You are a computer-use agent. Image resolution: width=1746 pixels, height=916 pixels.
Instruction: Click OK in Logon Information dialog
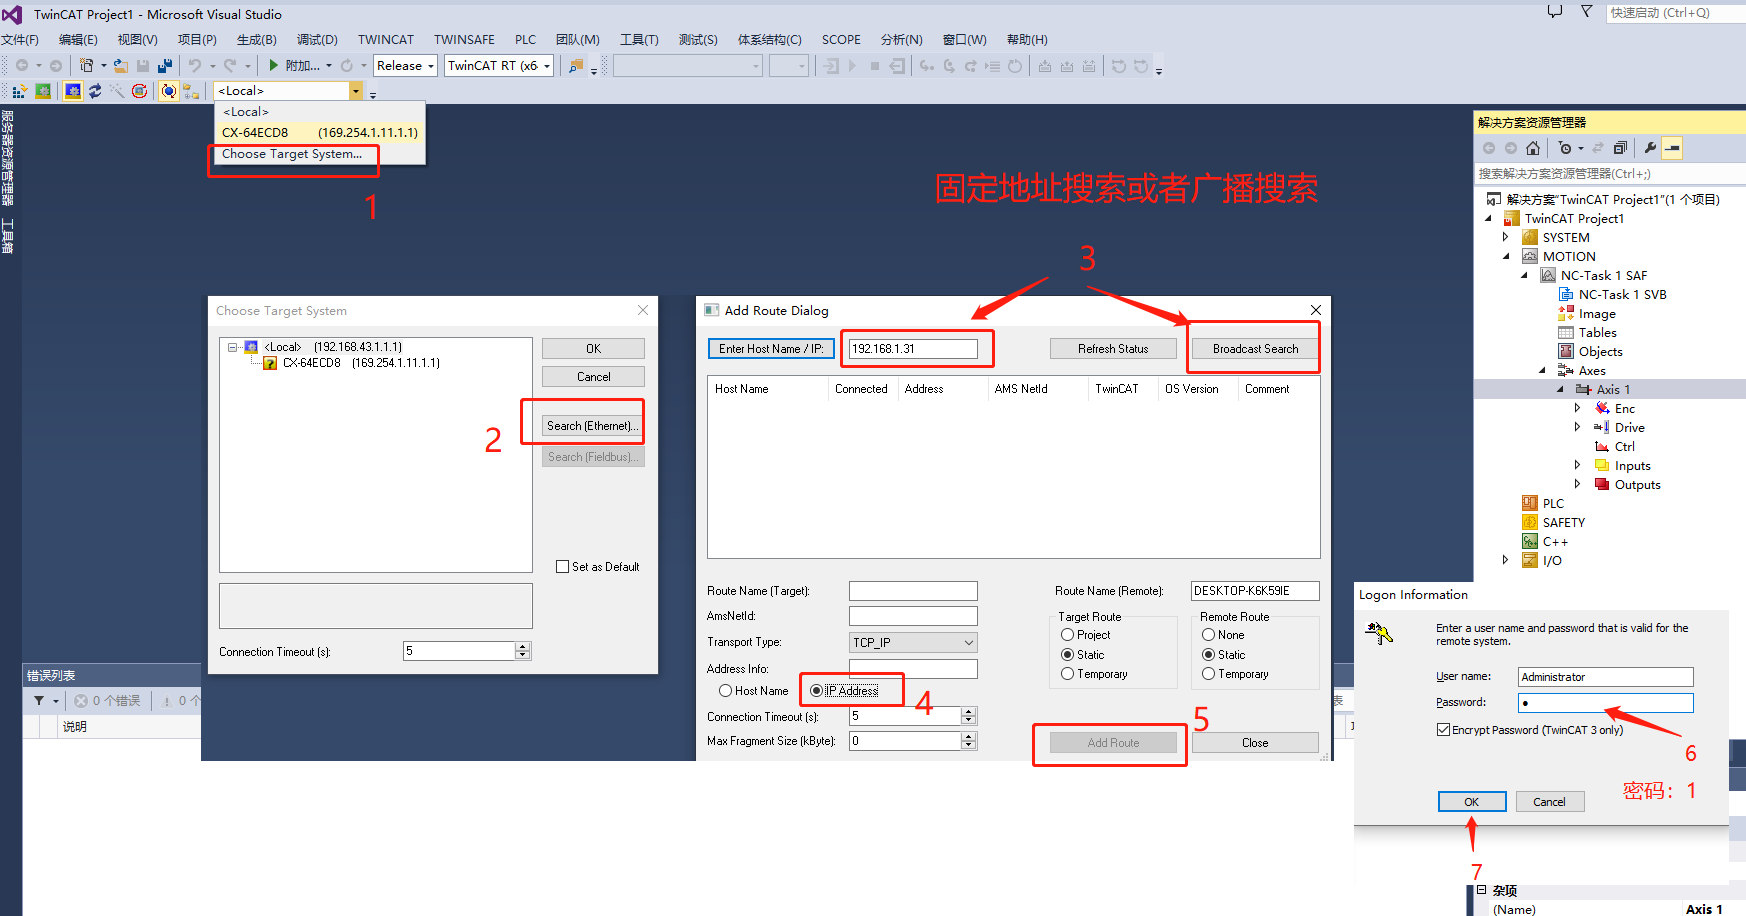[x=1472, y=802]
